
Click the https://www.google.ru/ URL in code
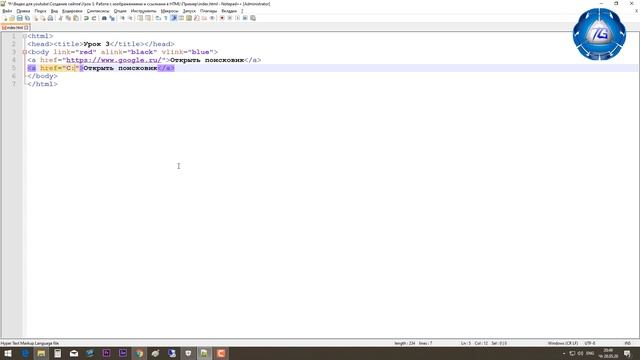click(114, 60)
